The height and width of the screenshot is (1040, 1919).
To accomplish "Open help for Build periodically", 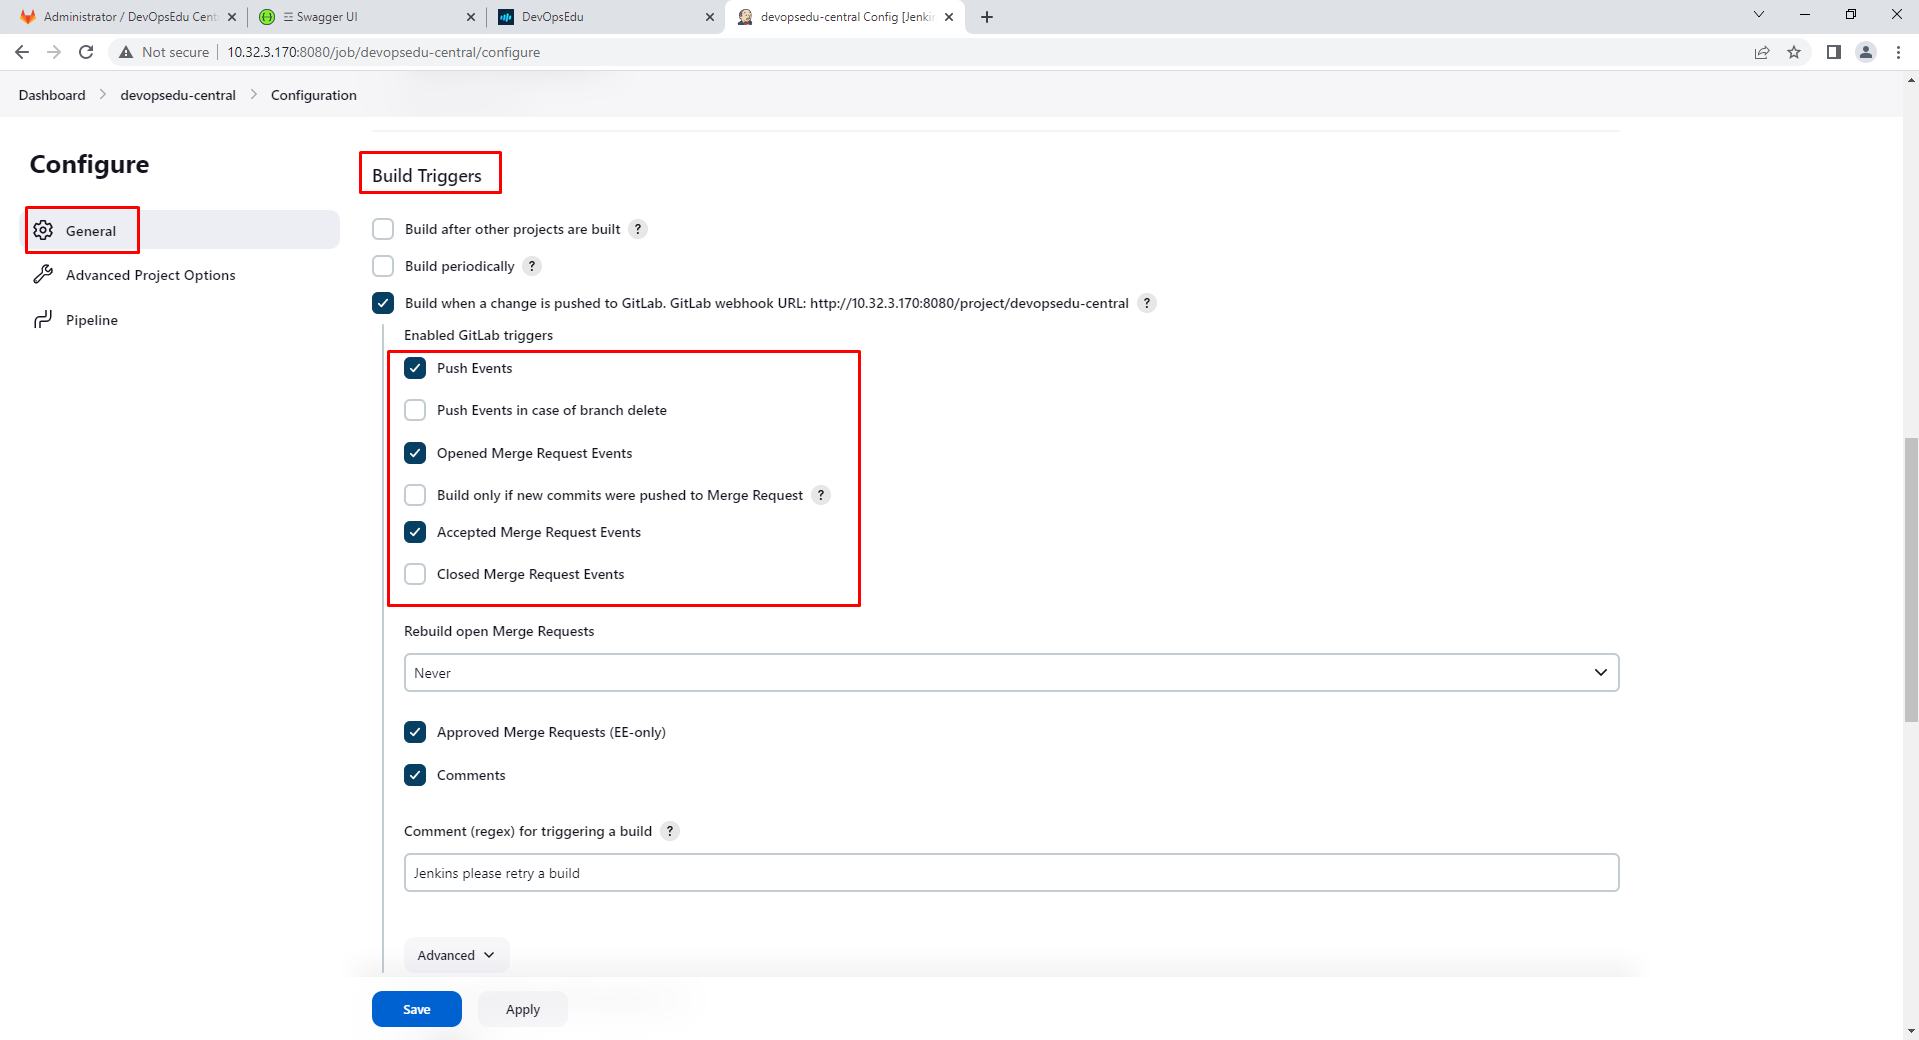I will click(532, 266).
